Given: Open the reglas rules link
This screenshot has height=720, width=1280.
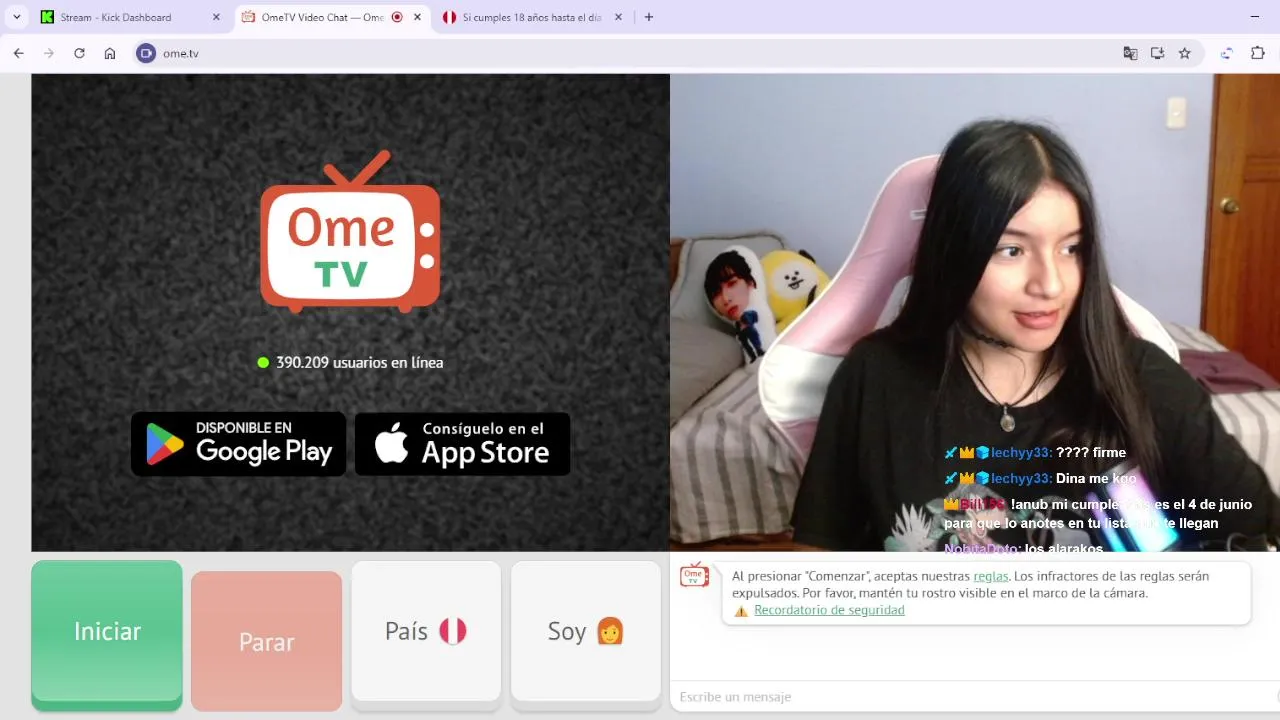Looking at the screenshot, I should click(x=991, y=576).
